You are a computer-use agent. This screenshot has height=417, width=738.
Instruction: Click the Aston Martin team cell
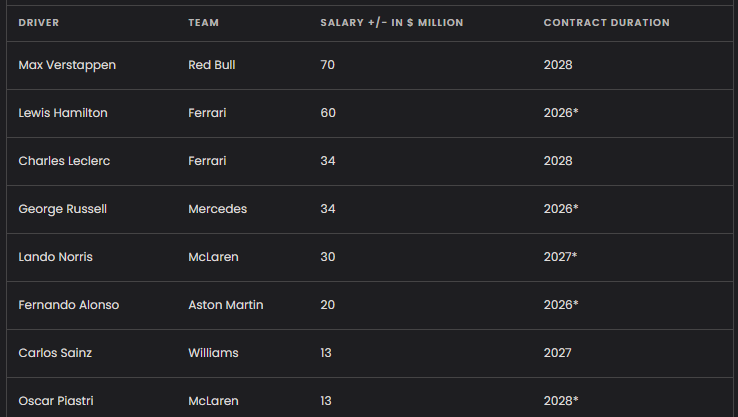tap(225, 305)
